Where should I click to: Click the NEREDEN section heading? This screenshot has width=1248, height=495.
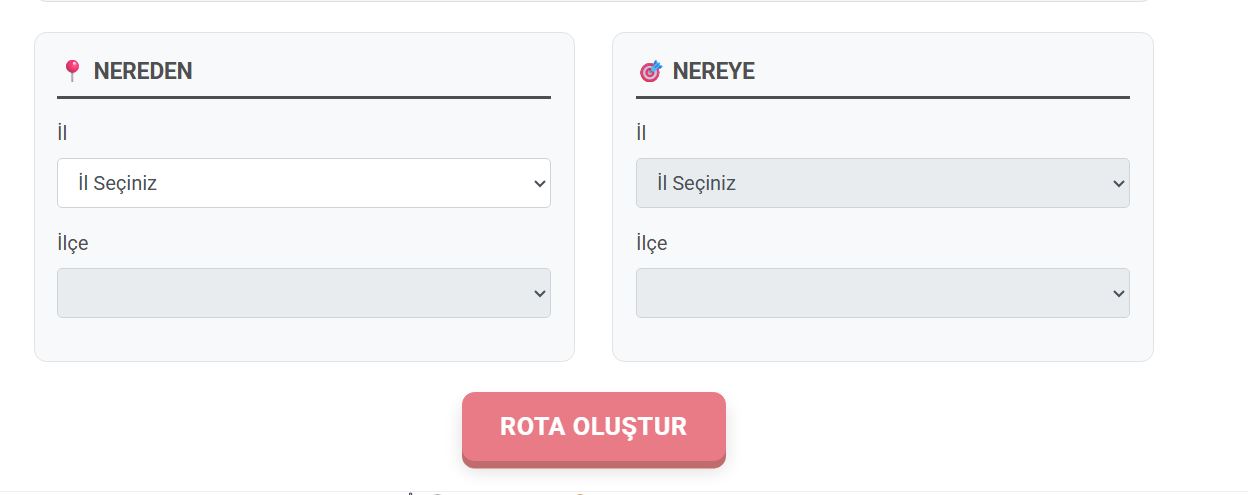pyautogui.click(x=142, y=71)
